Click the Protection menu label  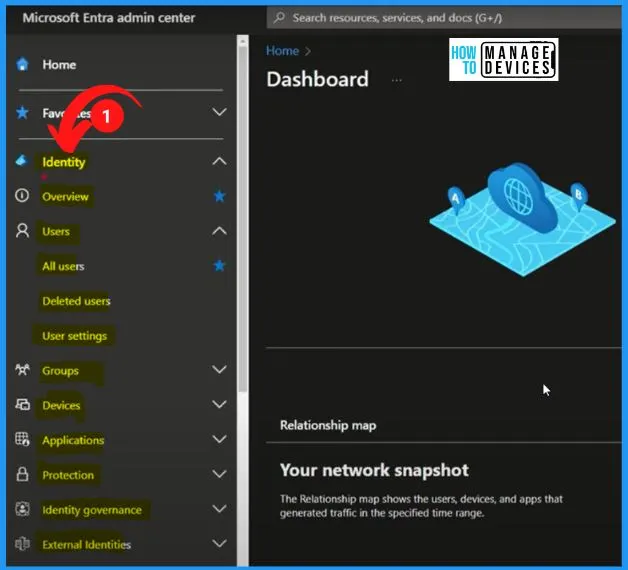[68, 475]
